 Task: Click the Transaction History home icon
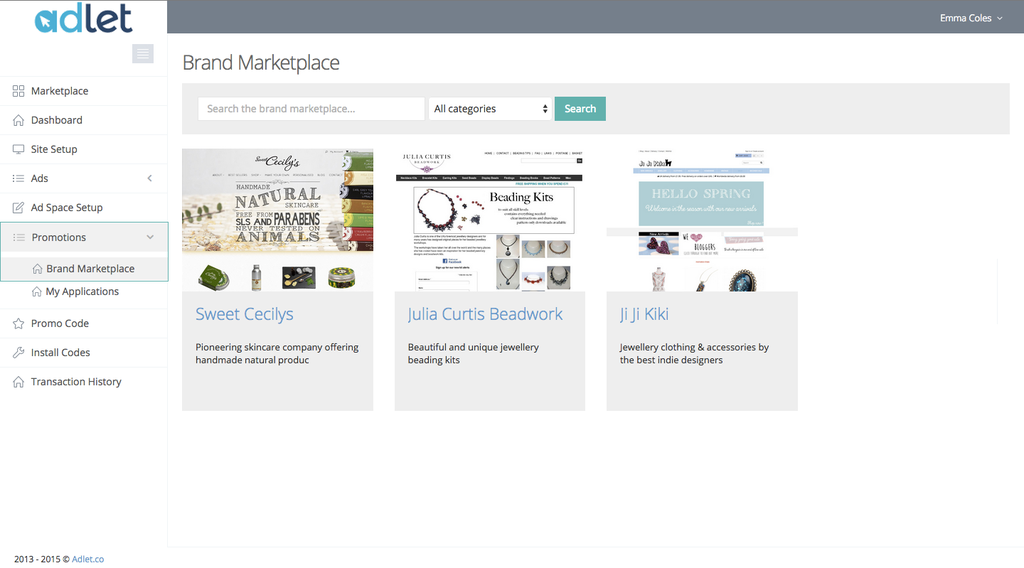pyautogui.click(x=18, y=382)
